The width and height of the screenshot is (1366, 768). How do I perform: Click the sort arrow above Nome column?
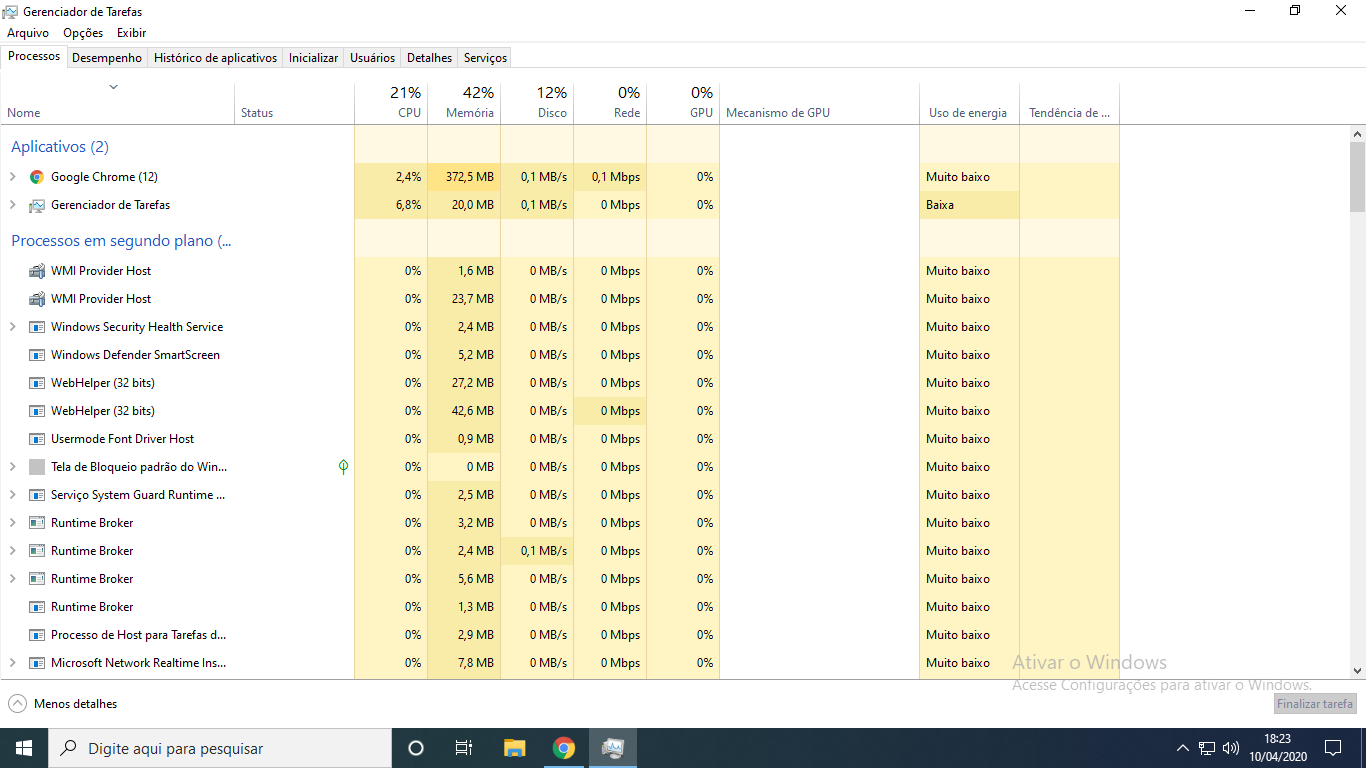coord(113,87)
